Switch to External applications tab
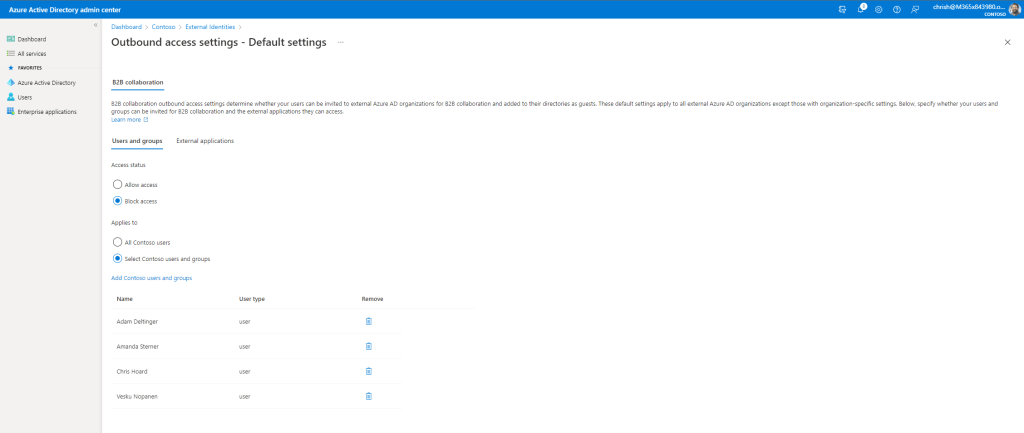The height and width of the screenshot is (433, 1024). pyautogui.click(x=205, y=141)
